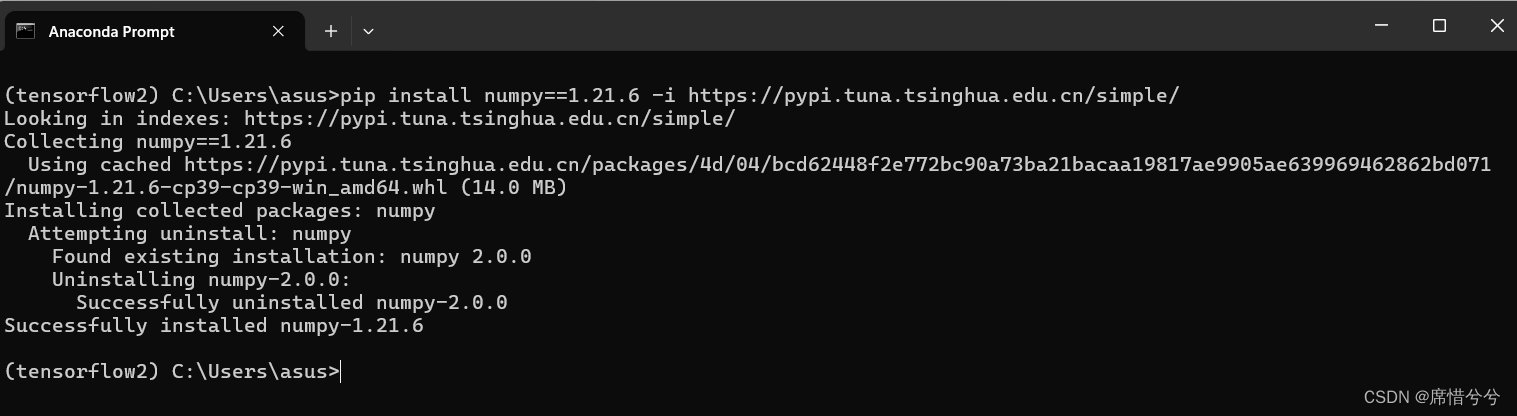Open the Looking in indexes URL

point(490,119)
